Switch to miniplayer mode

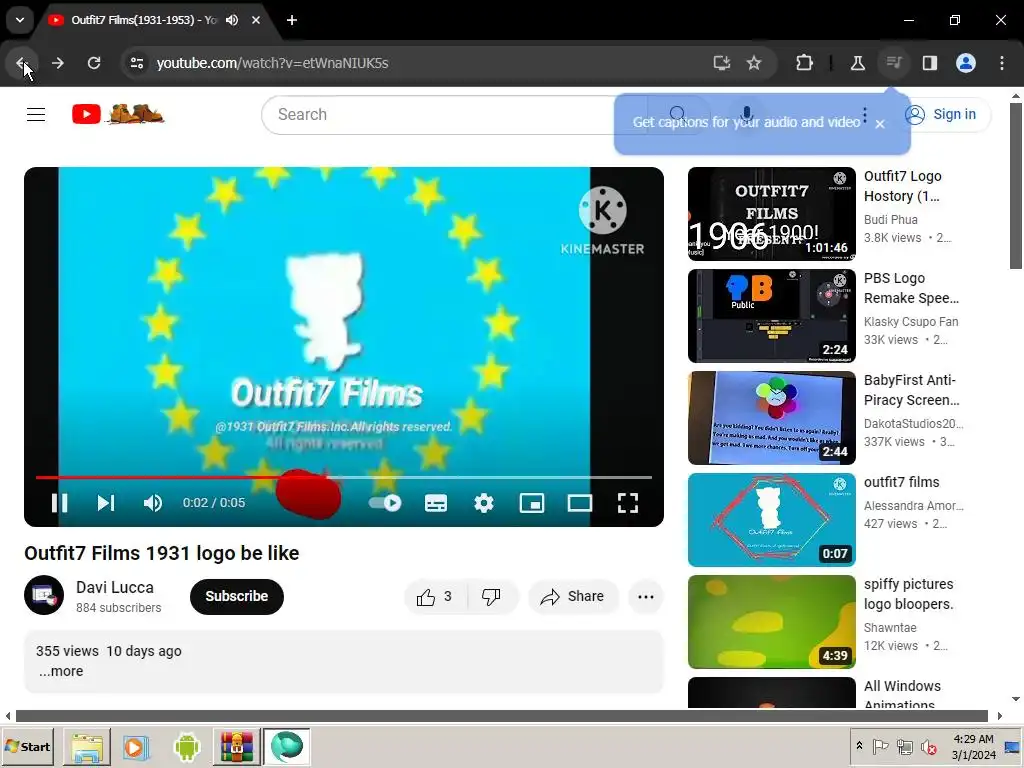click(x=532, y=503)
